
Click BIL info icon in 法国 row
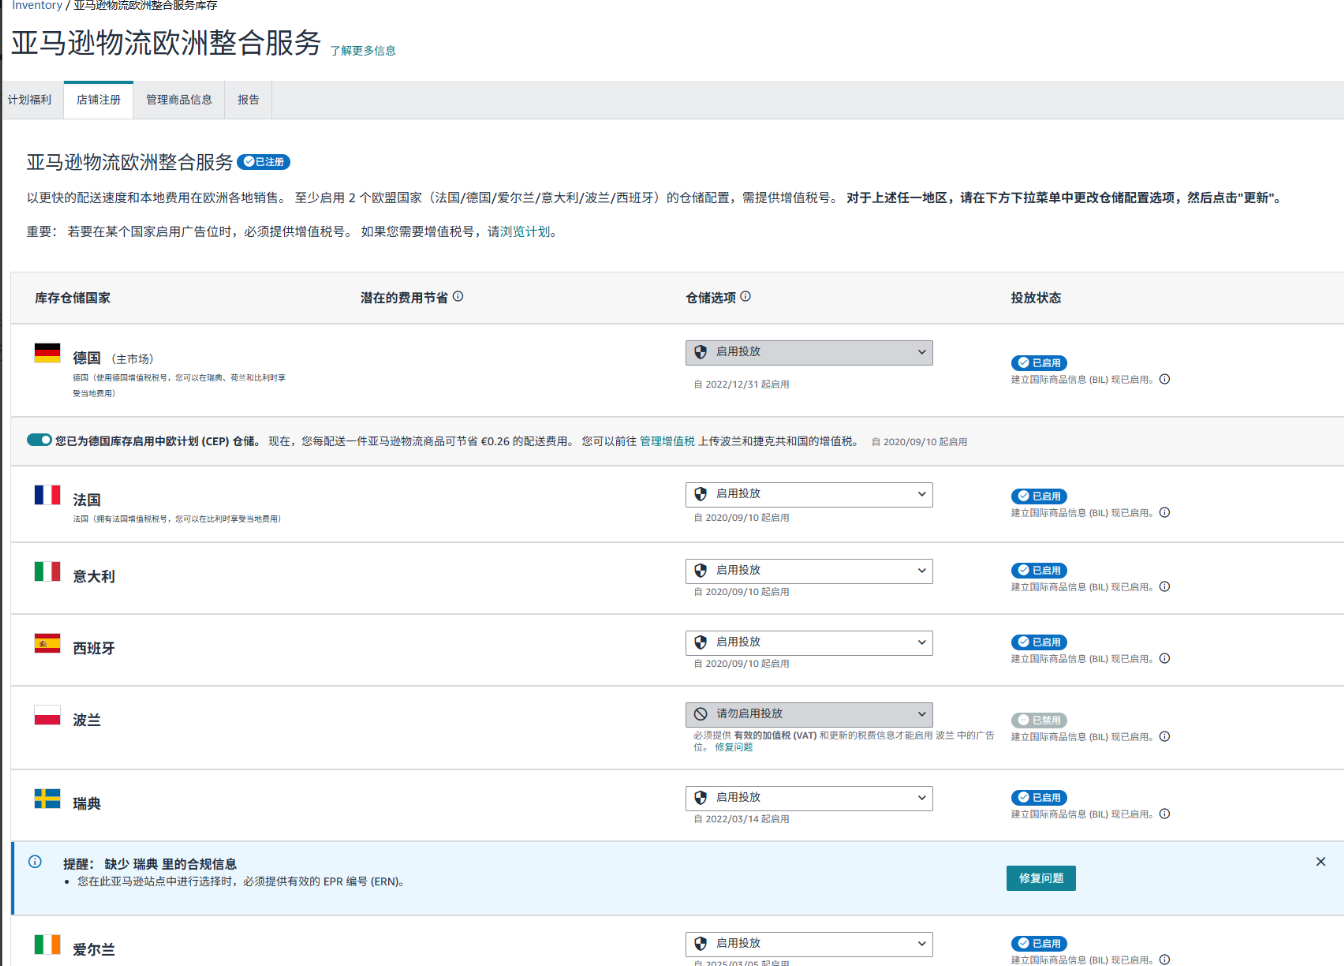click(x=1164, y=513)
